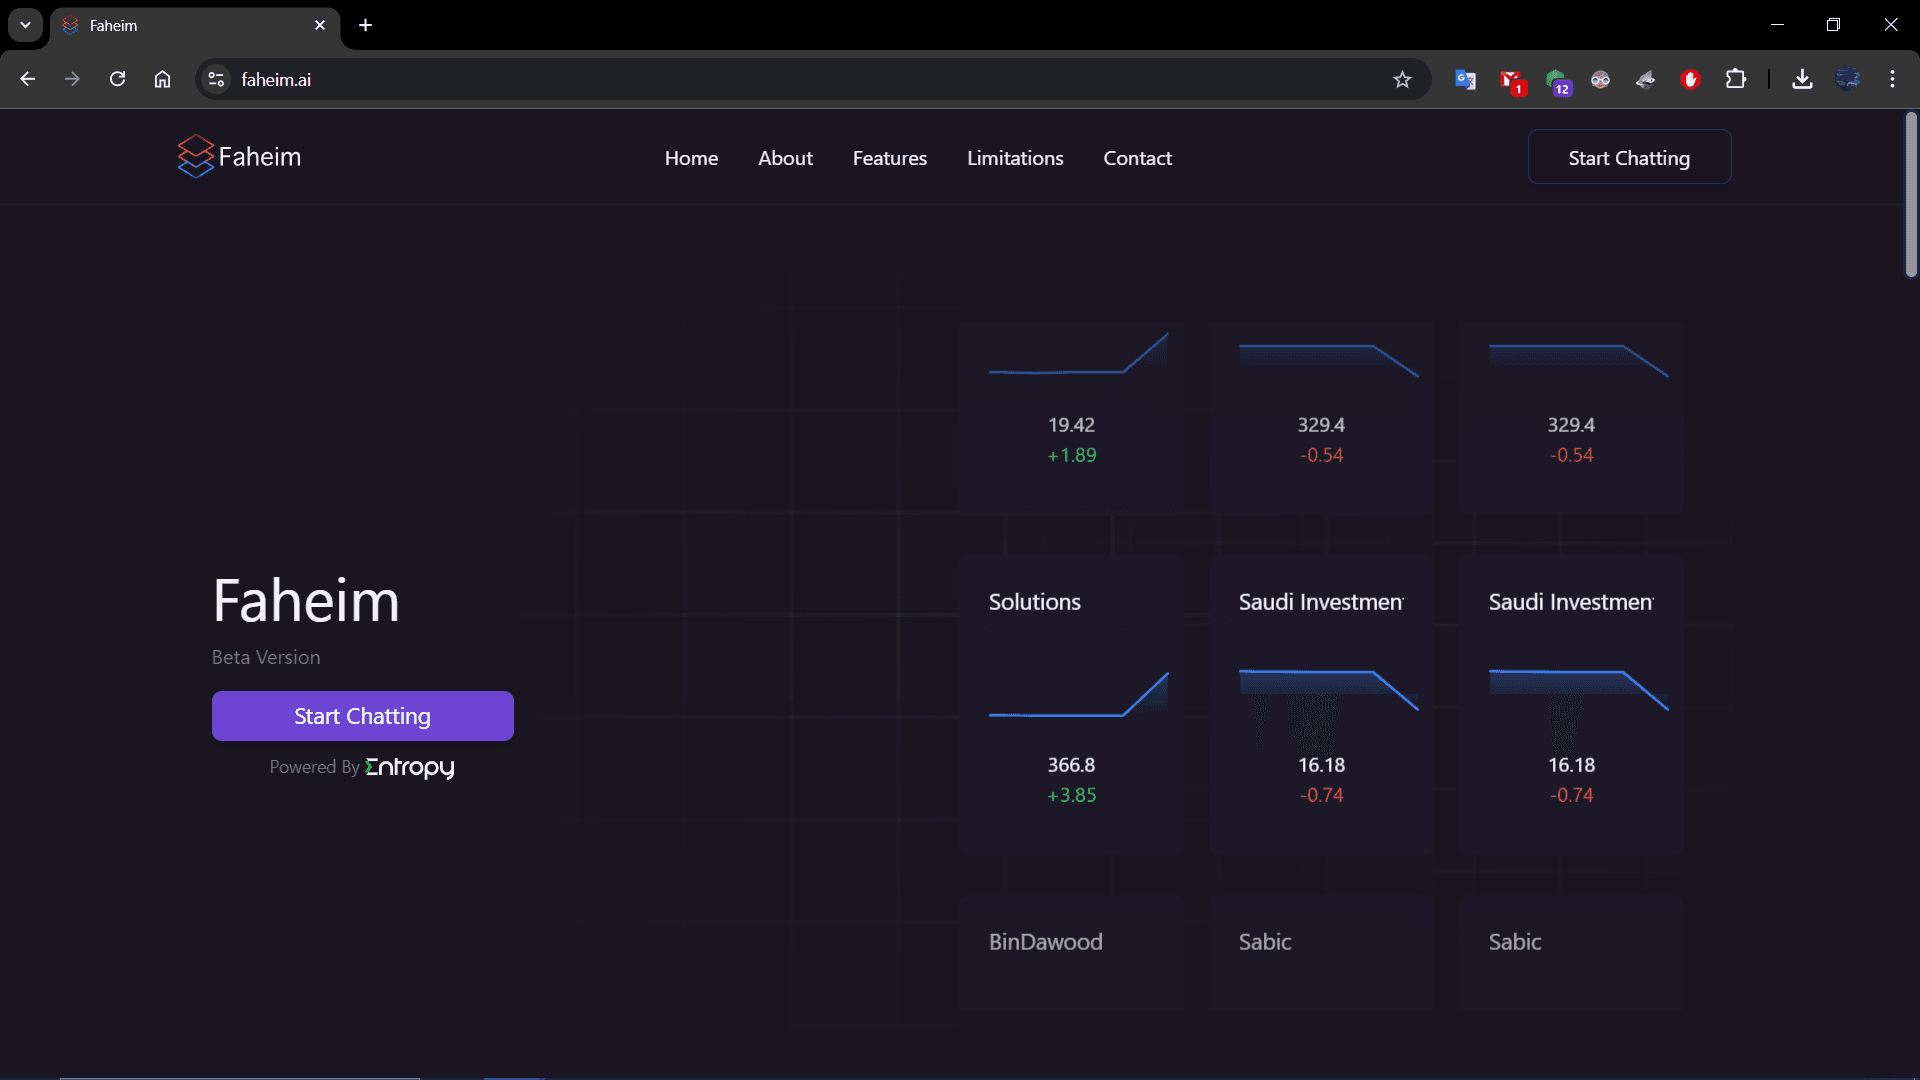Expand the tab search dropdown arrow
The width and height of the screenshot is (1920, 1080).
(x=25, y=25)
